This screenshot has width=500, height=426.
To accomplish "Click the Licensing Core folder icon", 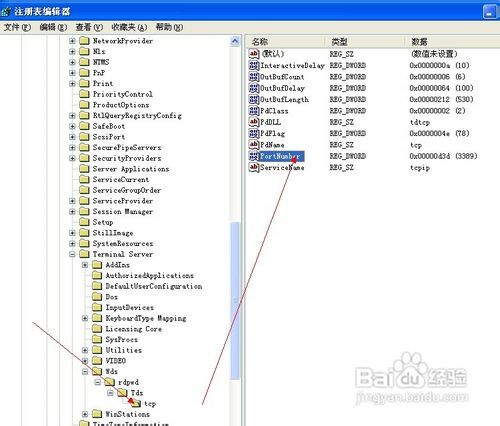I will [97, 329].
